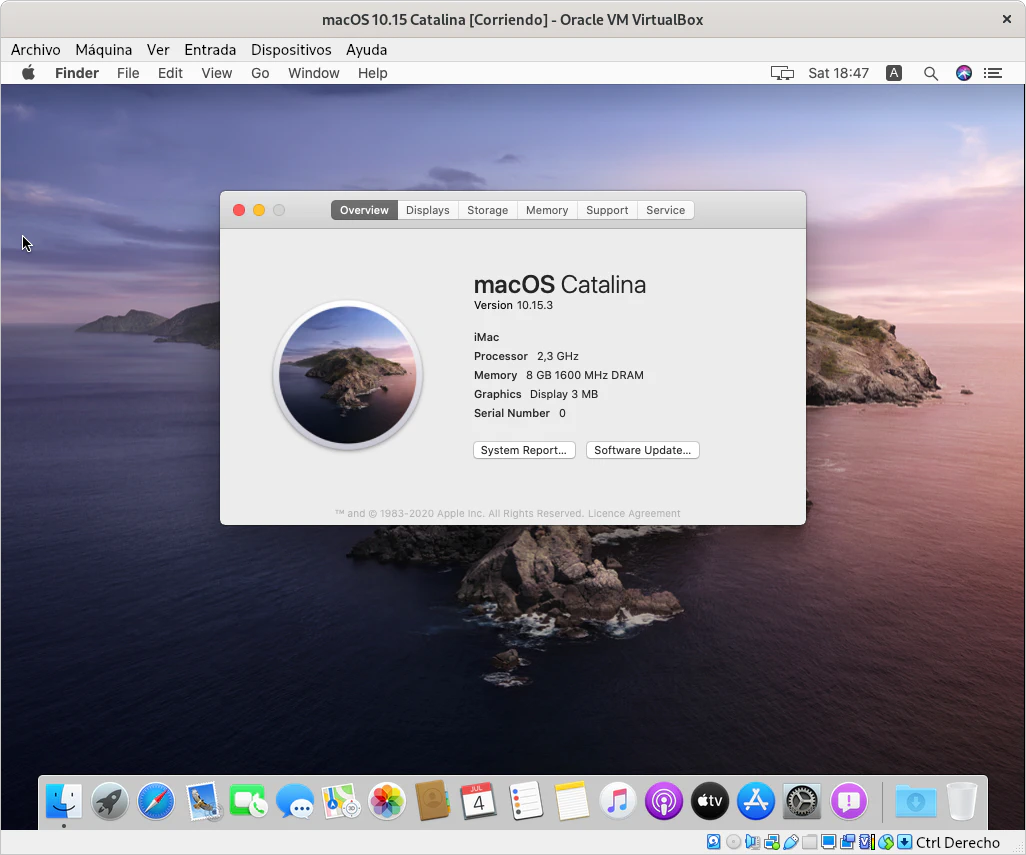Click the System Report... button
This screenshot has width=1026, height=855.
click(x=524, y=450)
